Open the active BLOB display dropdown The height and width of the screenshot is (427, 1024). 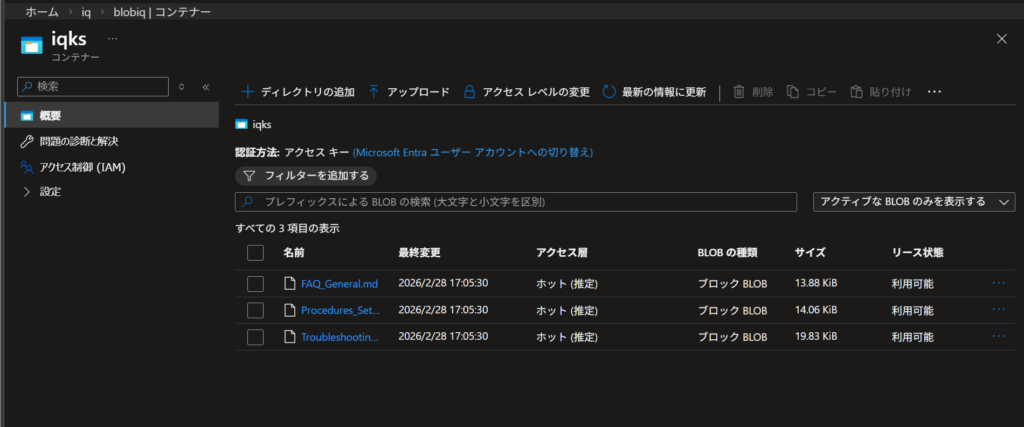click(915, 202)
